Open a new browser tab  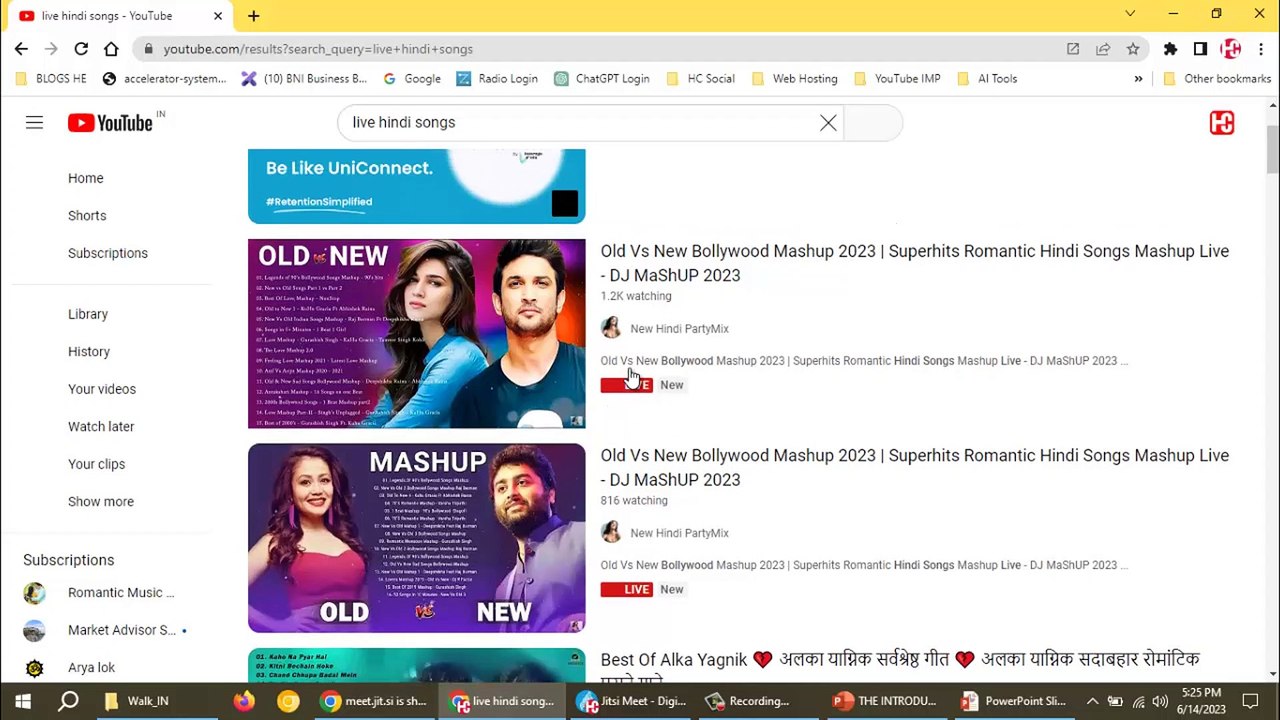(x=254, y=16)
